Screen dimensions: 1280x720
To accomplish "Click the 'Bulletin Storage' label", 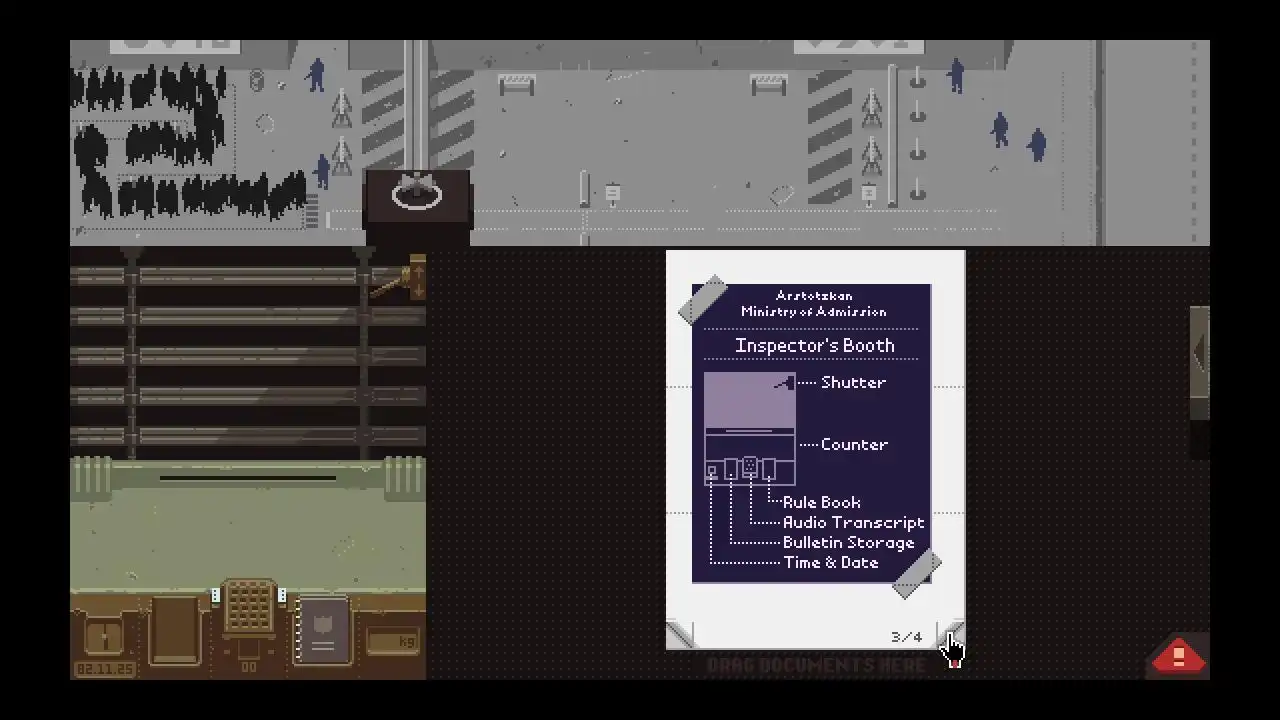I will [x=848, y=542].
